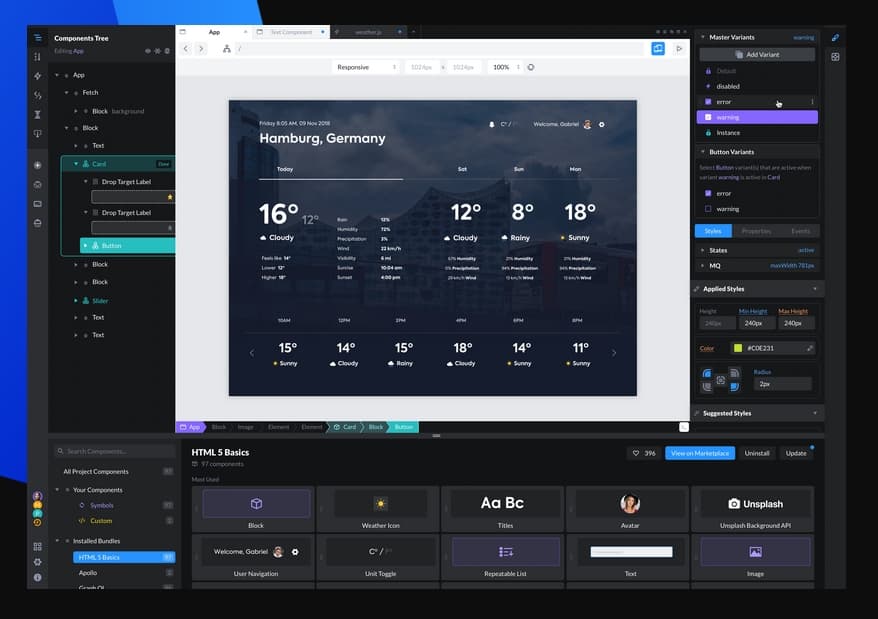Collapse the App tree node

(x=57, y=75)
